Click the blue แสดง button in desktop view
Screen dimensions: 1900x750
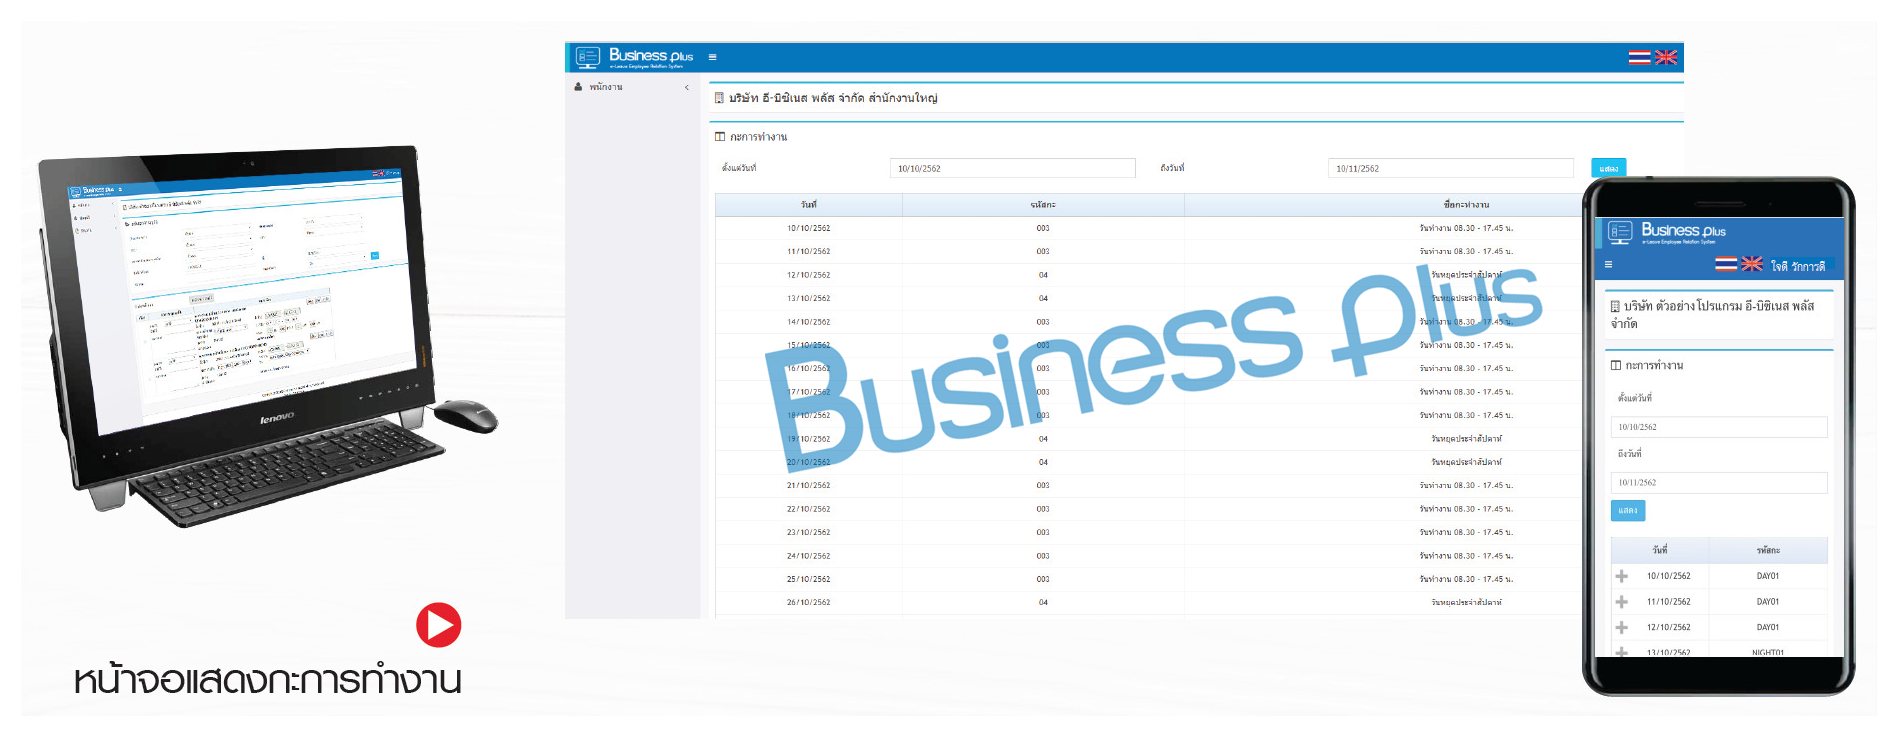tap(1608, 168)
